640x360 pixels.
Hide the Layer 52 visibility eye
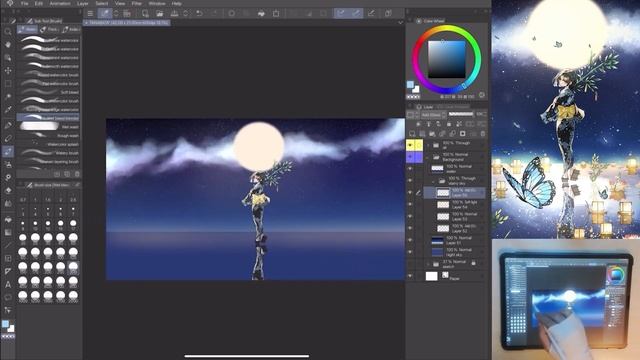[410, 228]
